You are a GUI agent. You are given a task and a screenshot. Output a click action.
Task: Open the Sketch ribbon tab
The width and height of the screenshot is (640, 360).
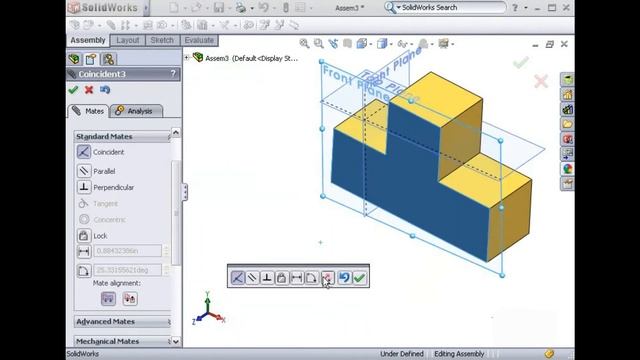(x=162, y=40)
